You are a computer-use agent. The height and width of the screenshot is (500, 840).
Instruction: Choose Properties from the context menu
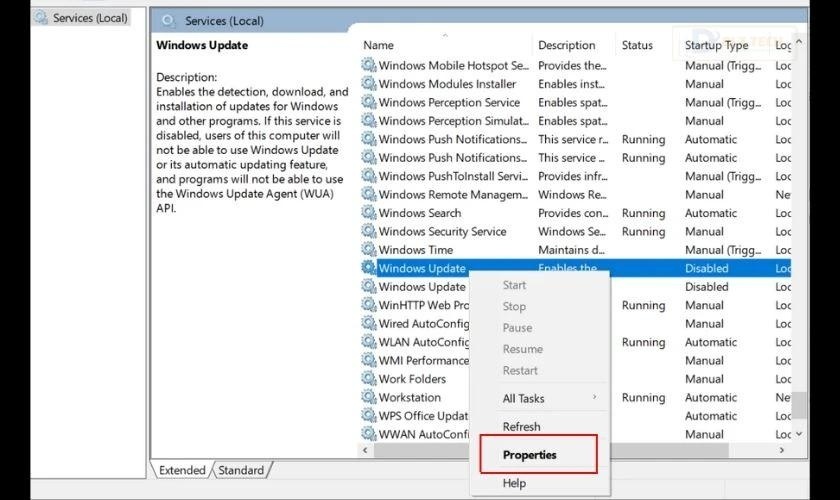click(x=529, y=454)
